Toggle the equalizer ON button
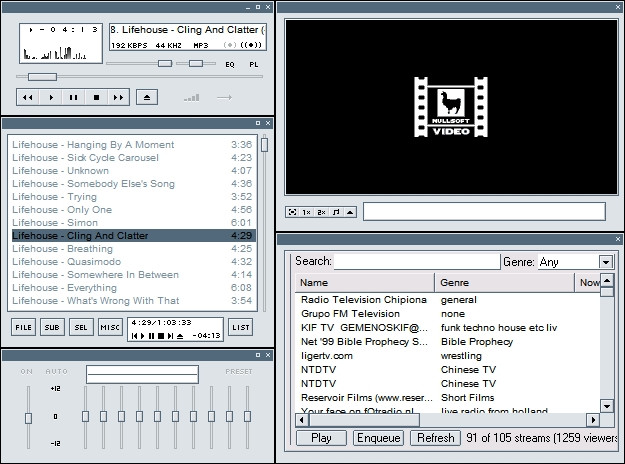 click(27, 372)
